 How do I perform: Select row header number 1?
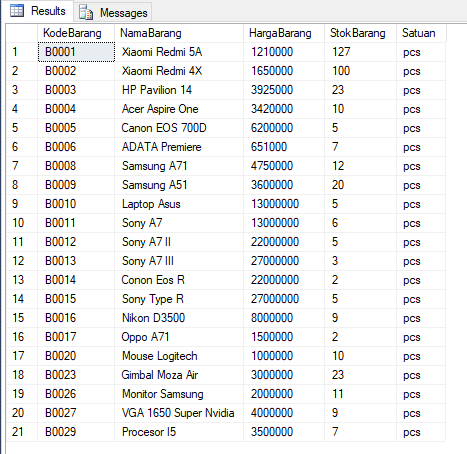coord(22,52)
